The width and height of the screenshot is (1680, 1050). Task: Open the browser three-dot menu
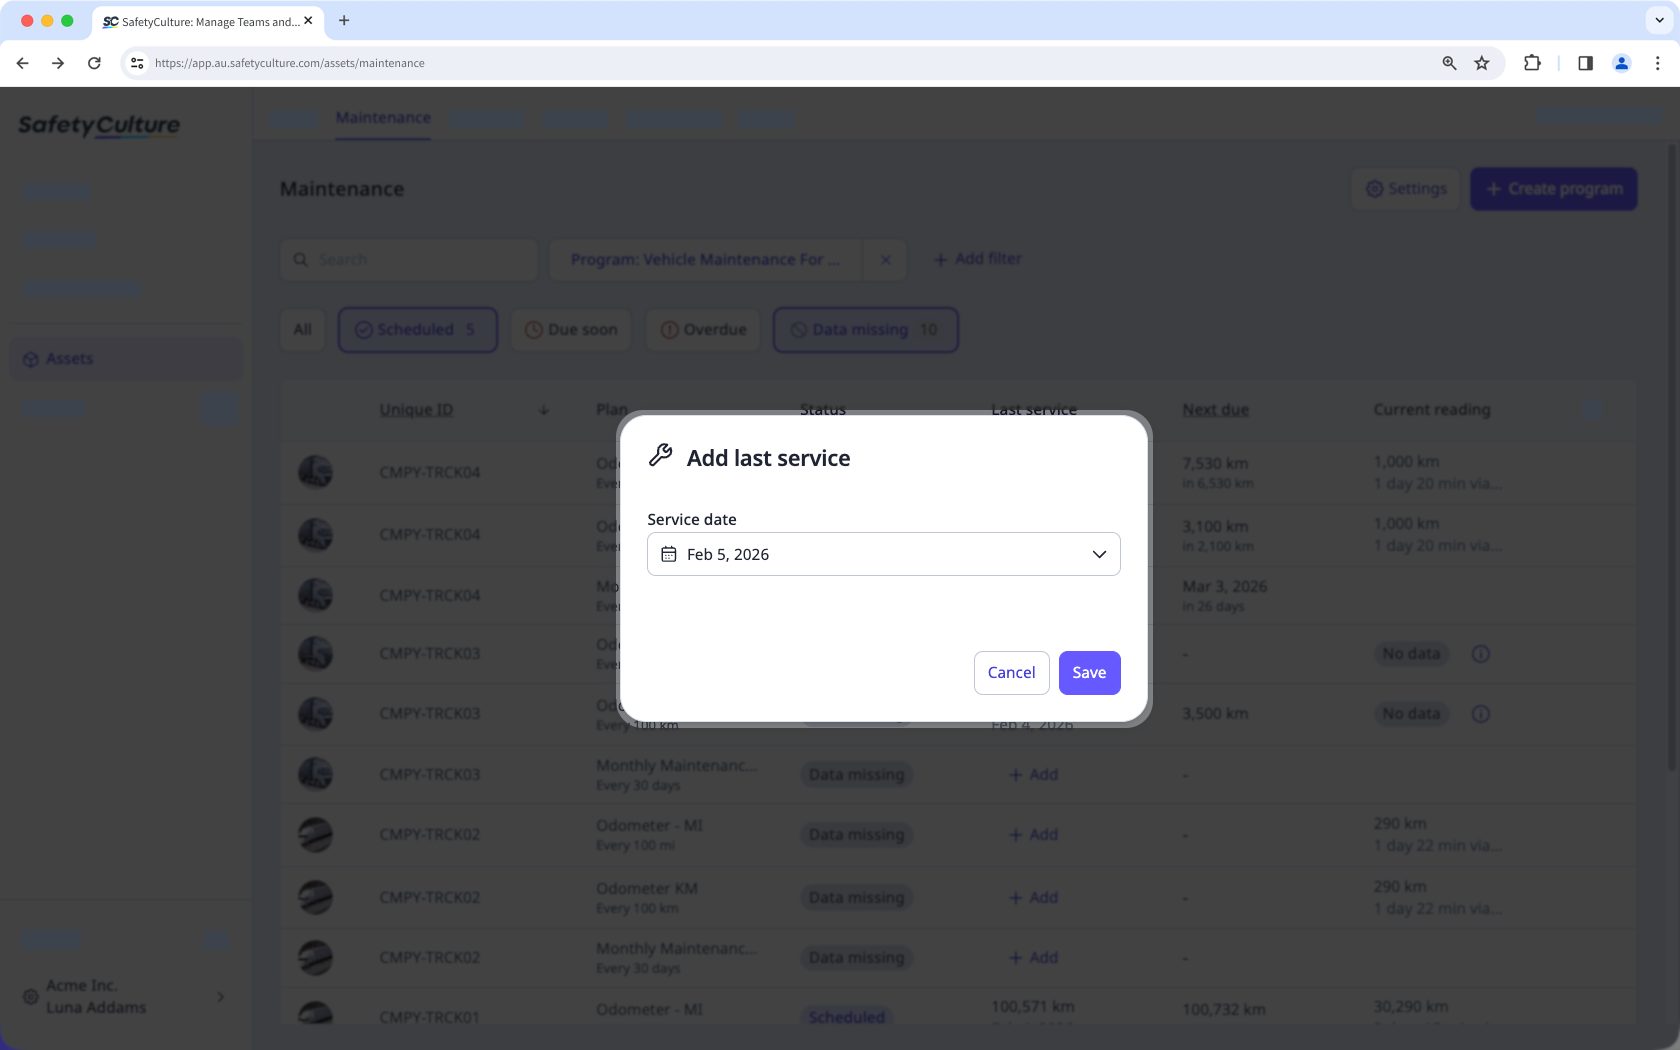tap(1657, 63)
